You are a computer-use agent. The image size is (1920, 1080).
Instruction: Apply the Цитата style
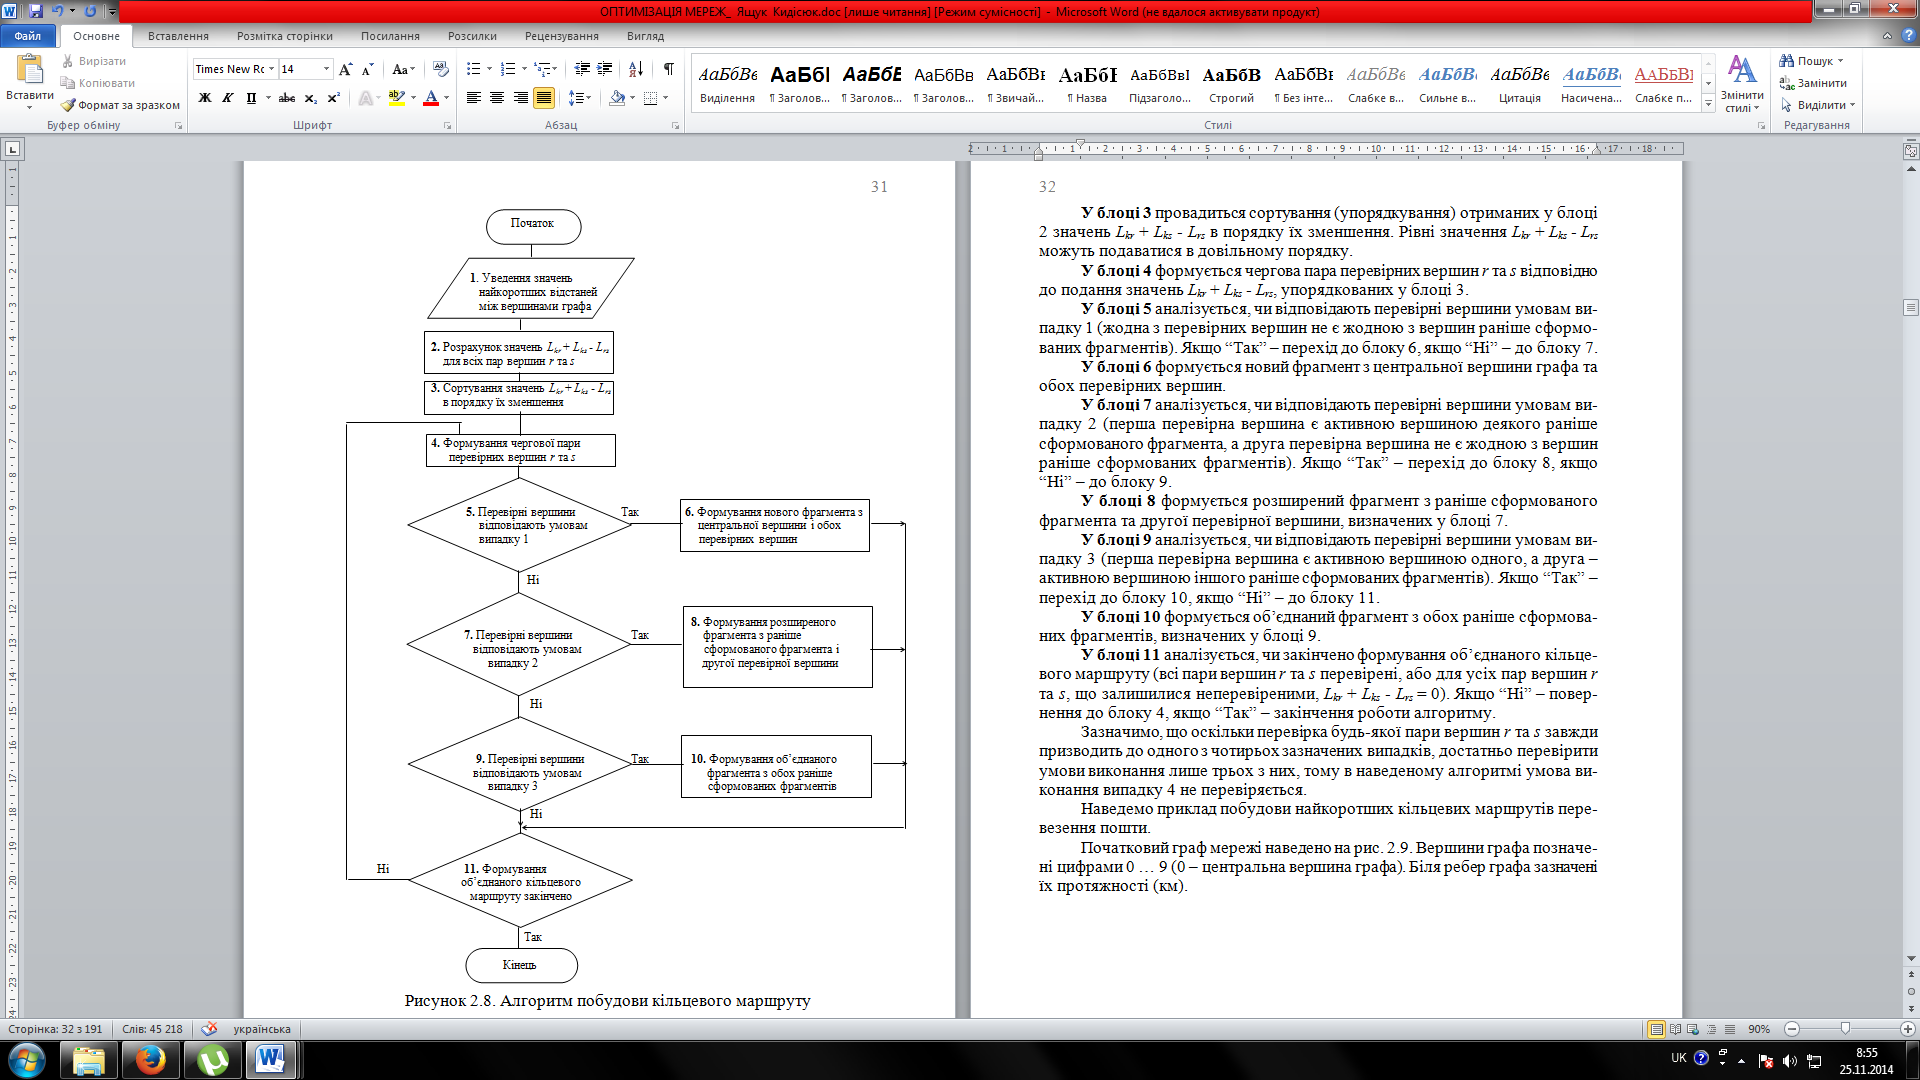point(1519,84)
